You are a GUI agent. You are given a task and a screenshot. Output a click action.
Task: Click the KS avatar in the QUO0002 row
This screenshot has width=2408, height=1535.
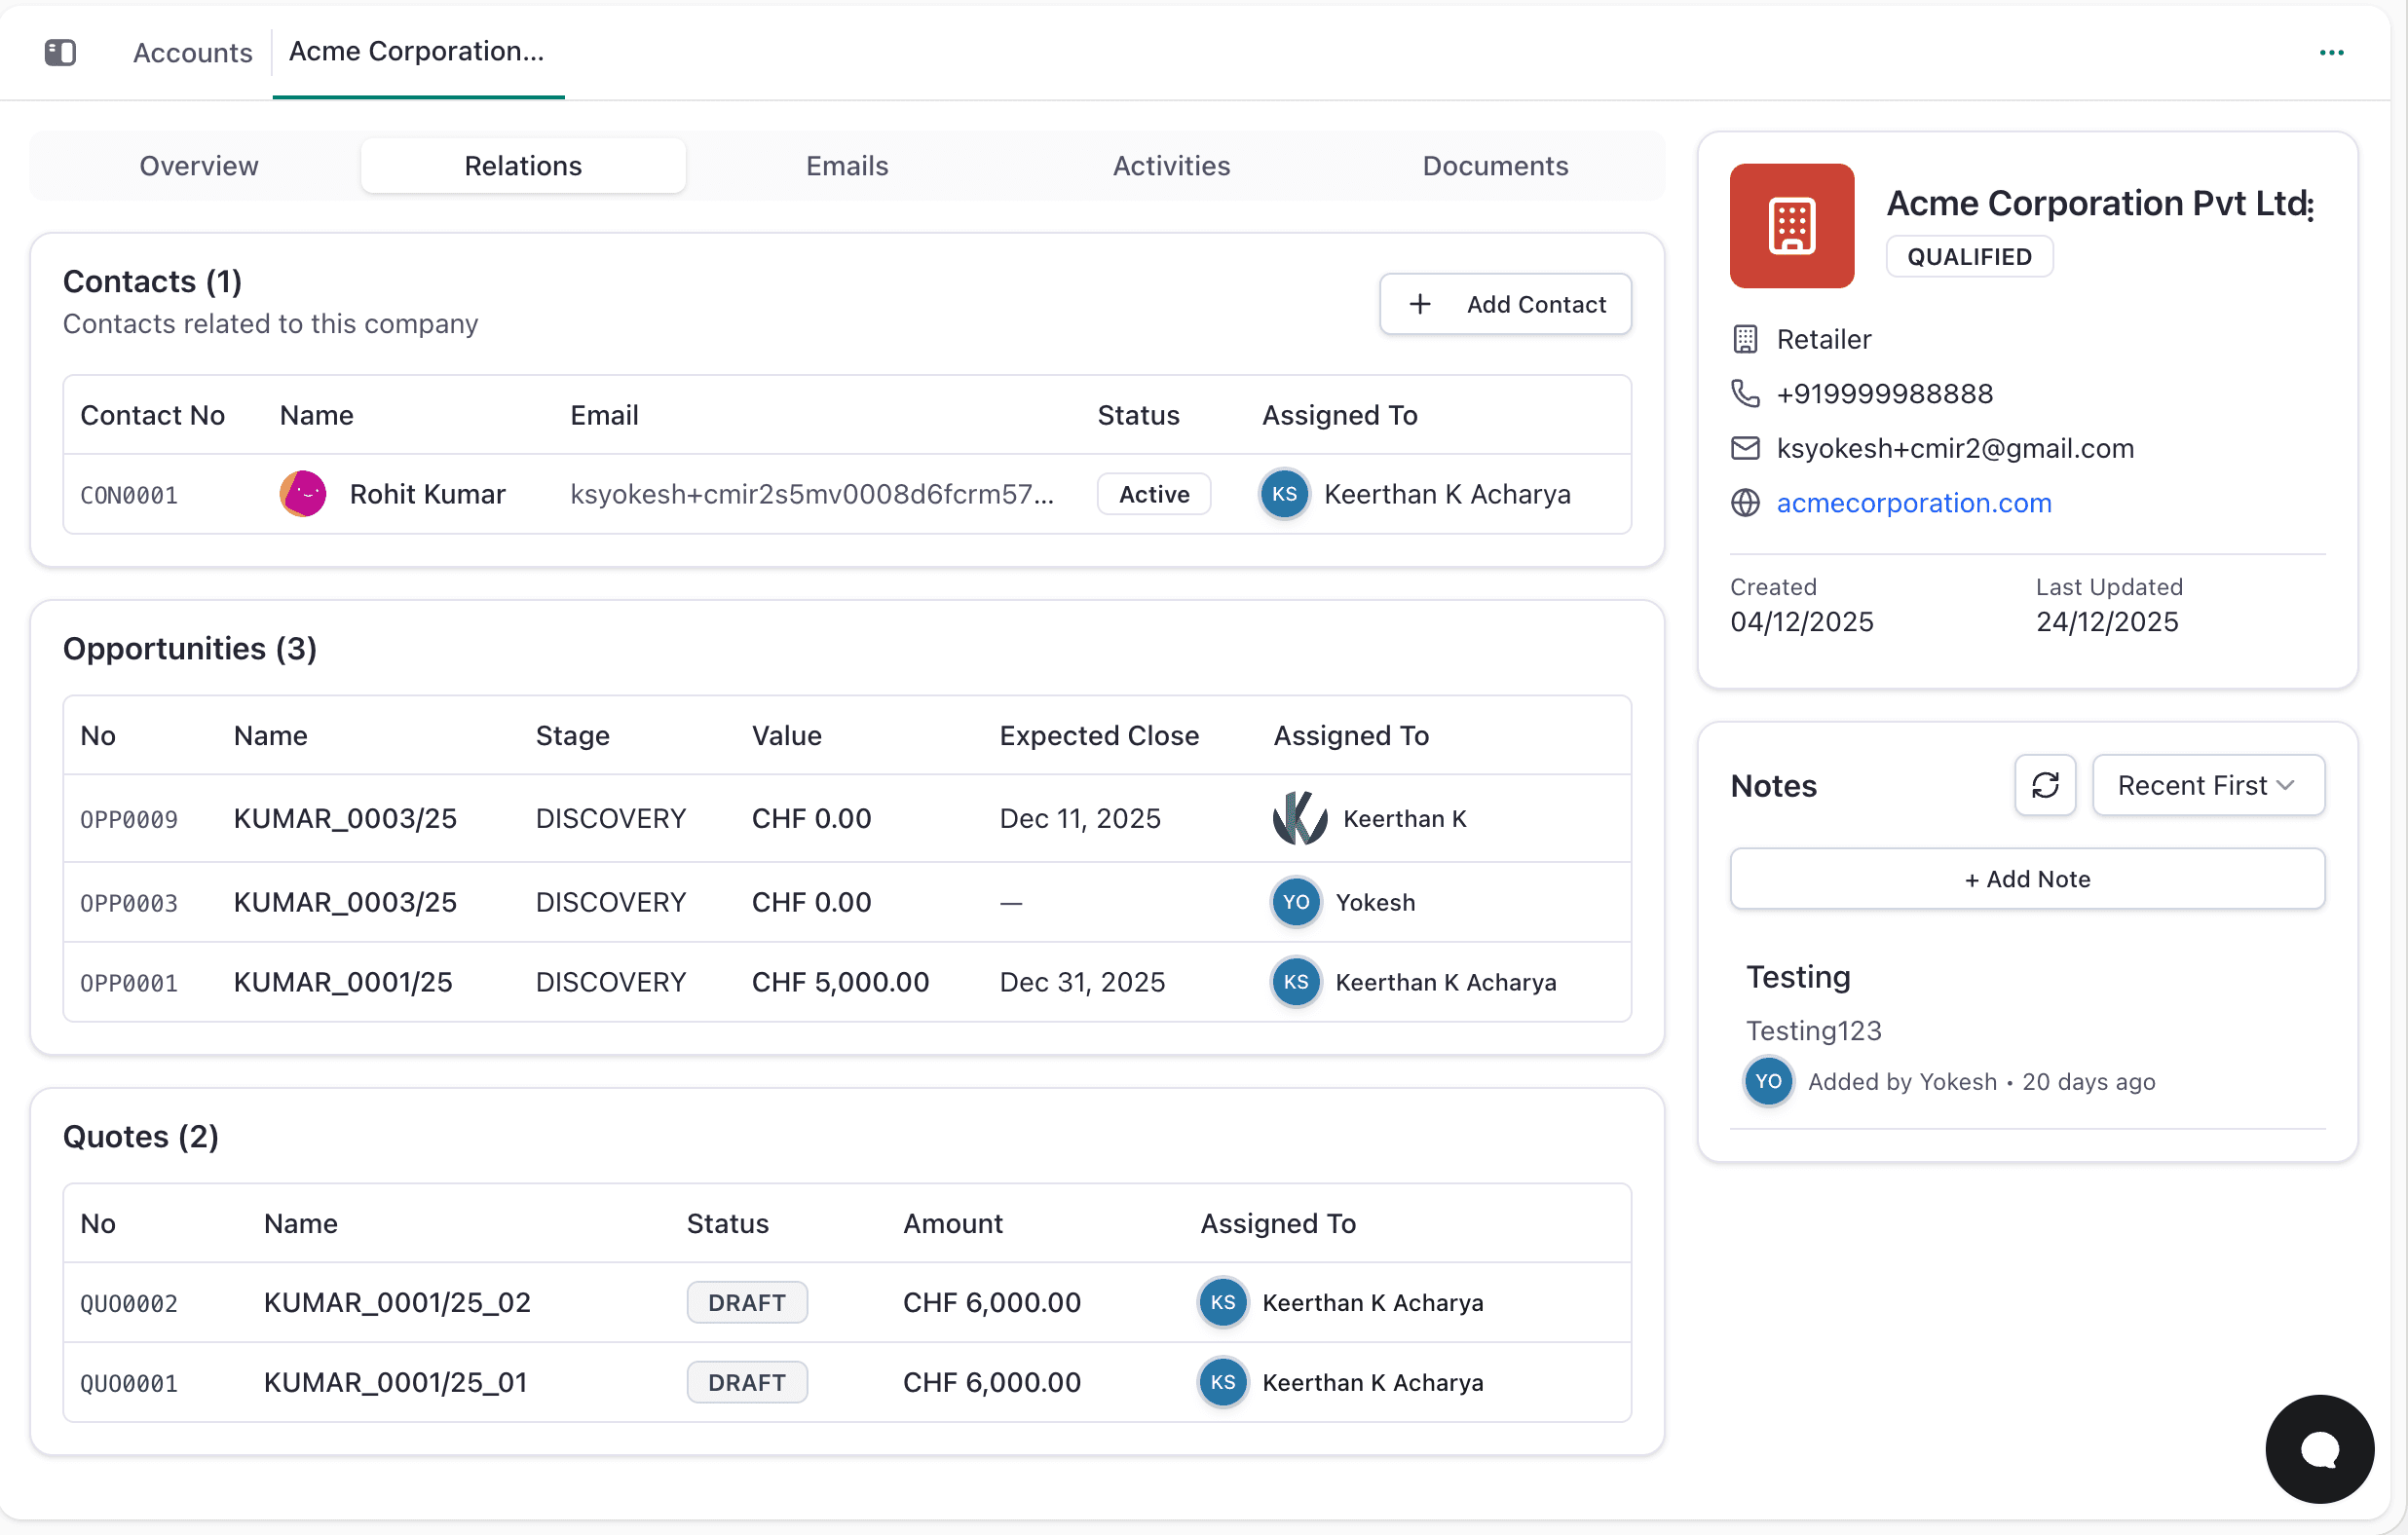point(1222,1302)
